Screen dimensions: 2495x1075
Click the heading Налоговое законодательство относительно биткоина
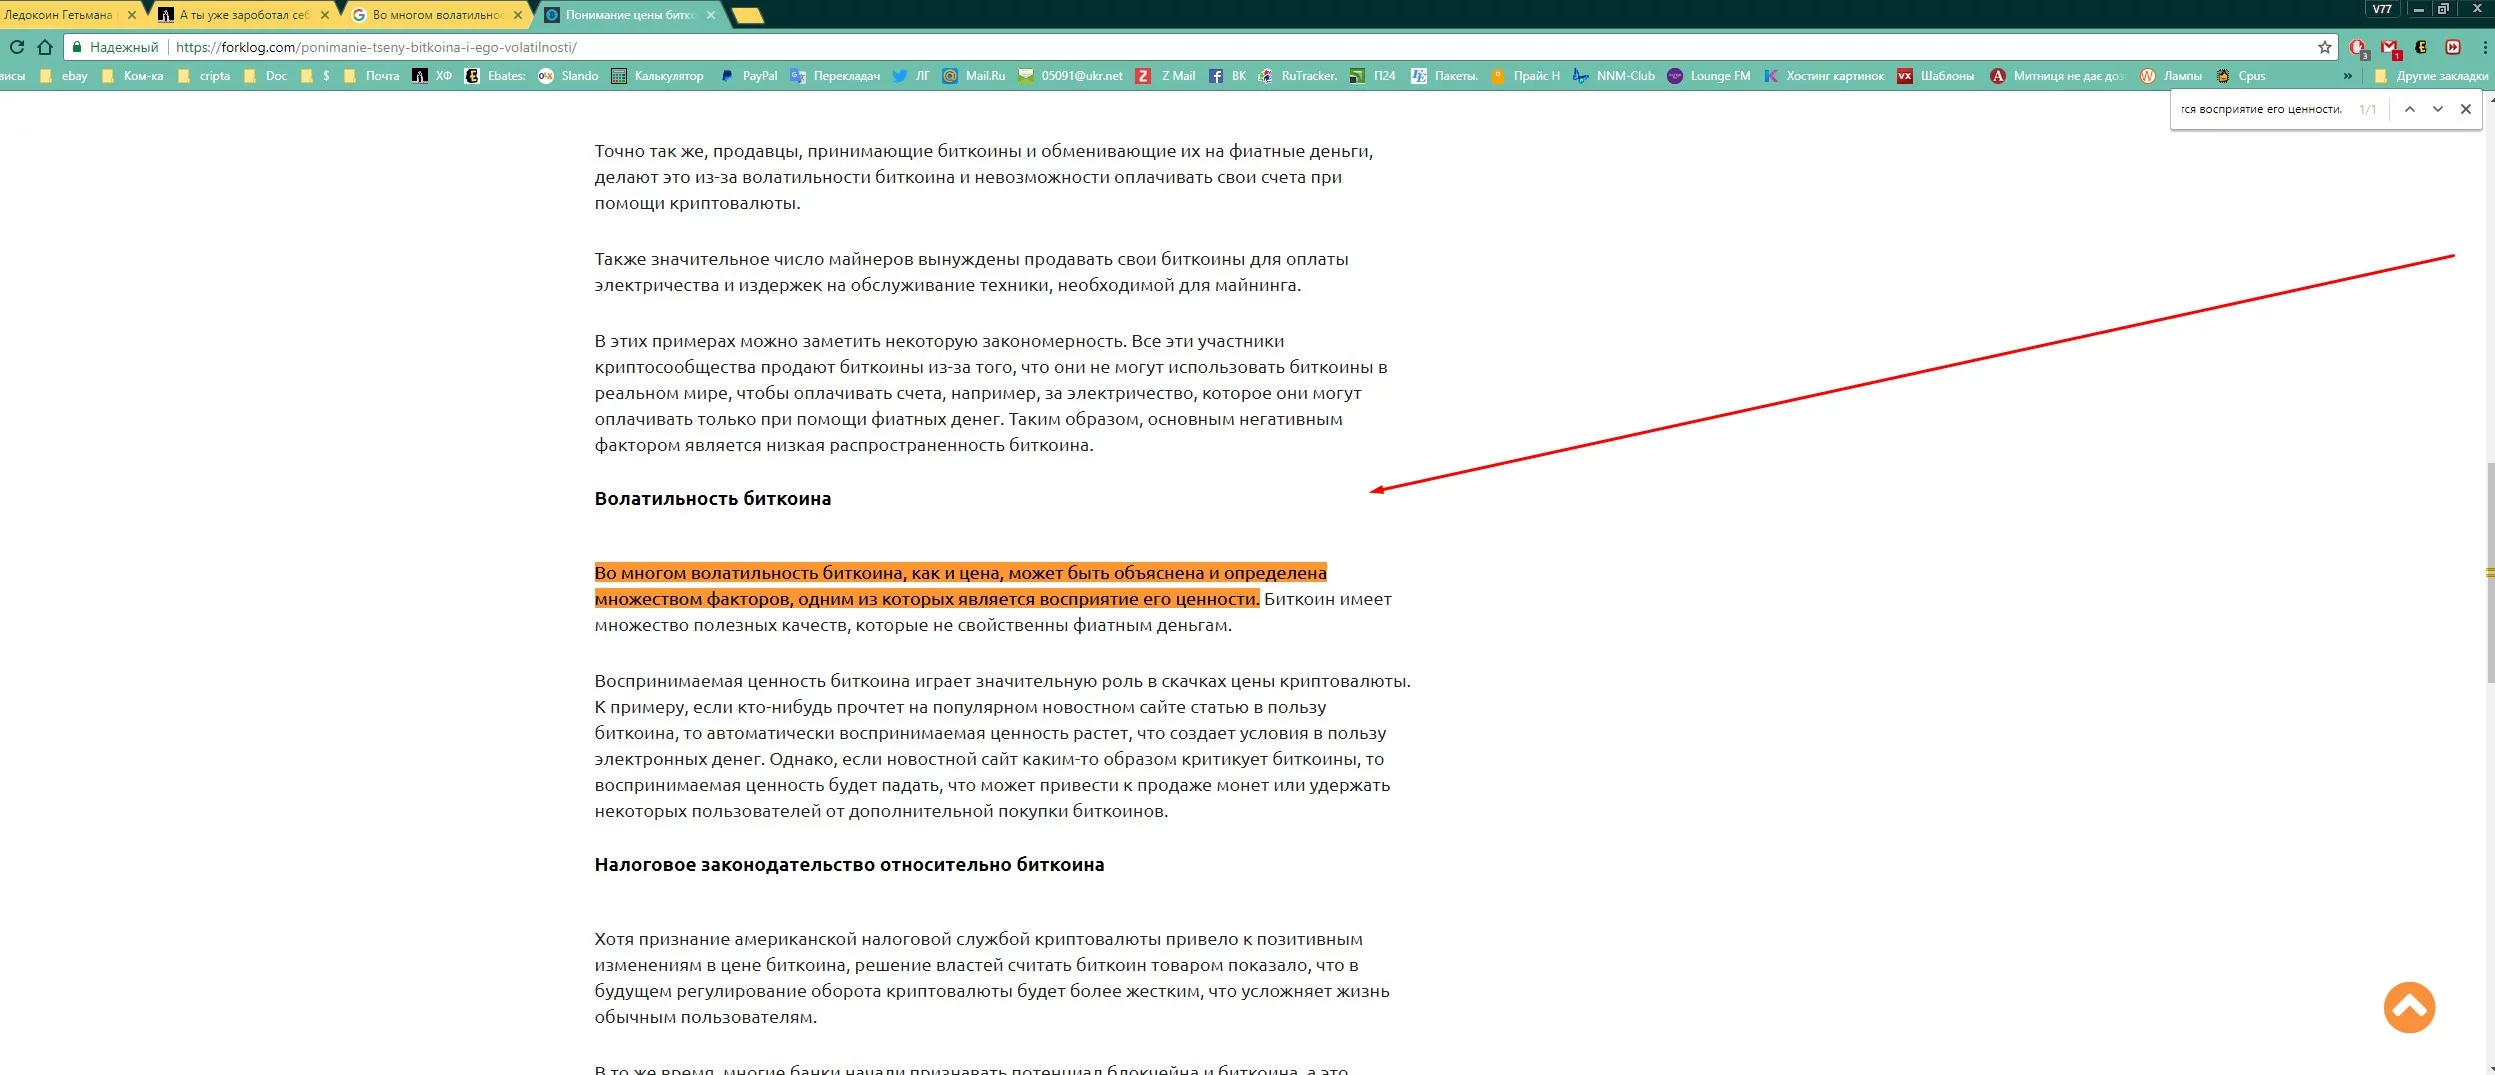pos(849,865)
